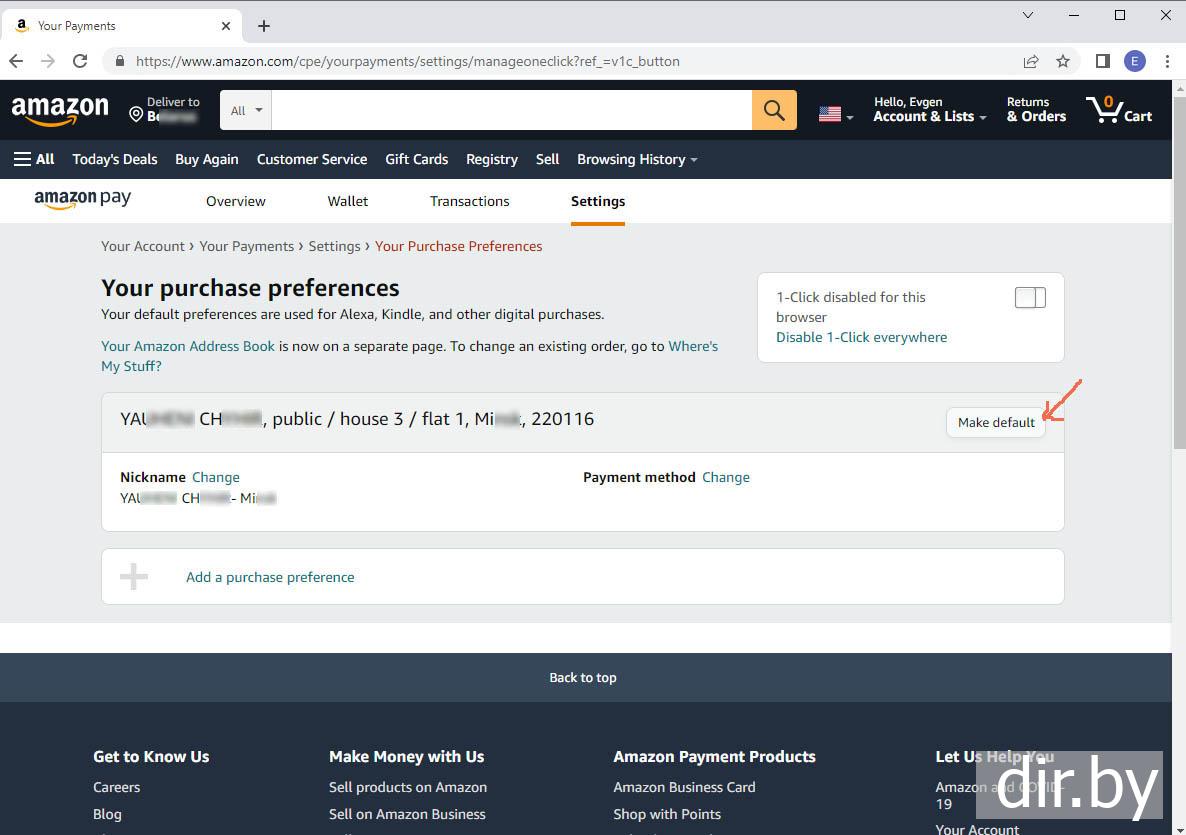Screen dimensions: 1186x835
Task: Open the US flag language dropdown
Action: [x=835, y=115]
